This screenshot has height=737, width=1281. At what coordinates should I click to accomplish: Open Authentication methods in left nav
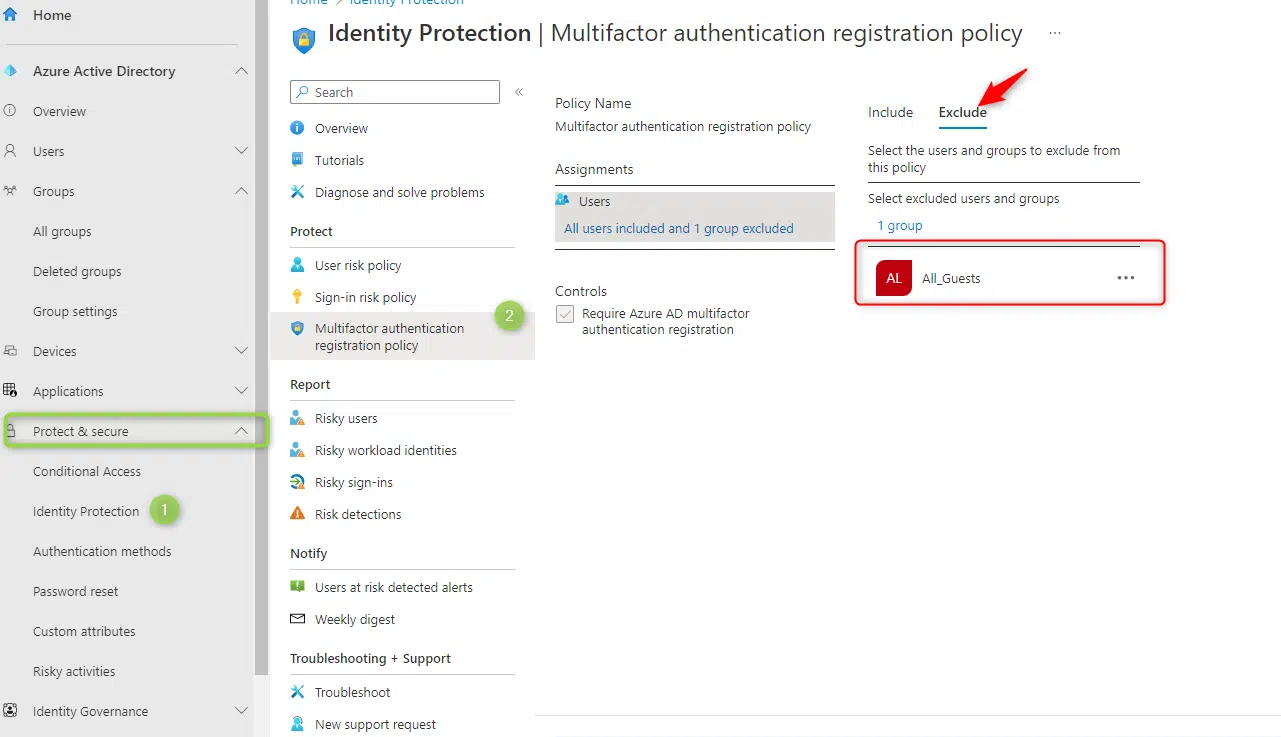click(102, 551)
